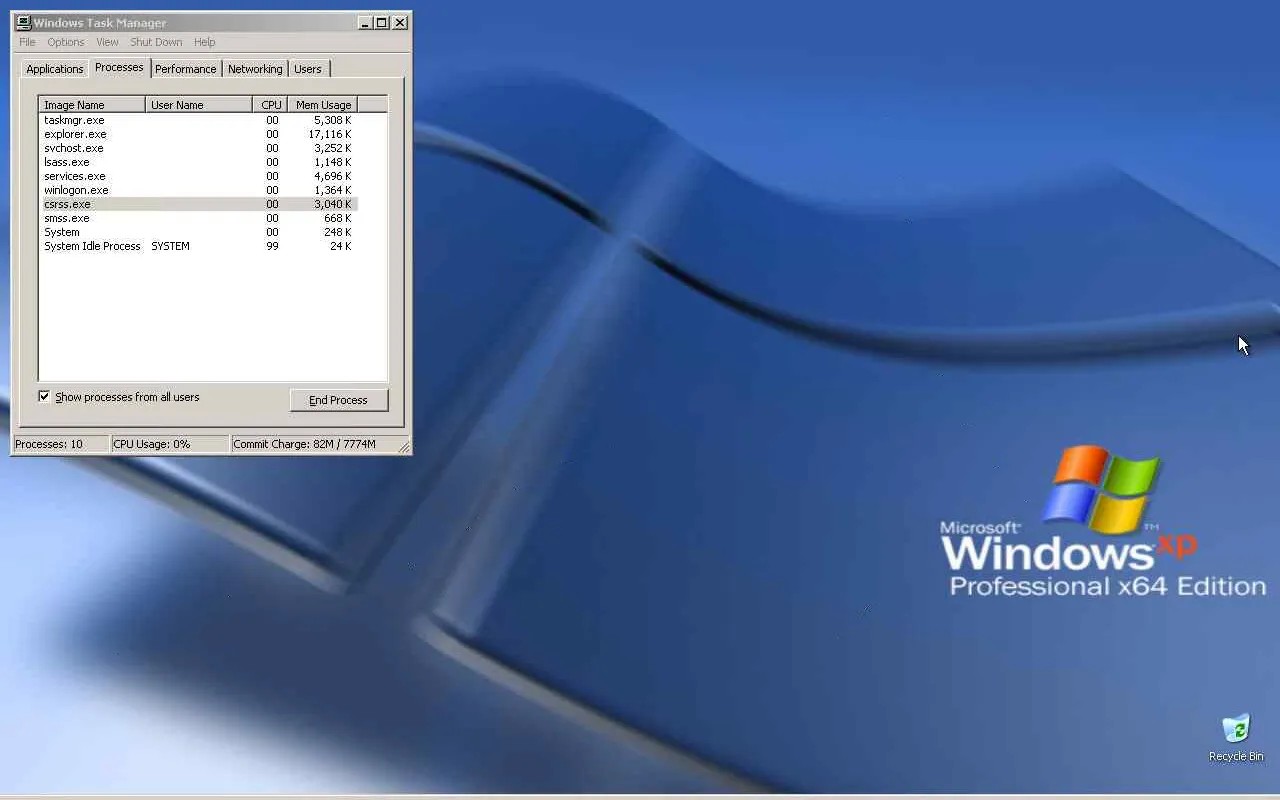Screen dimensions: 1280x800
Task: Select the Processes tab
Action: 119,67
